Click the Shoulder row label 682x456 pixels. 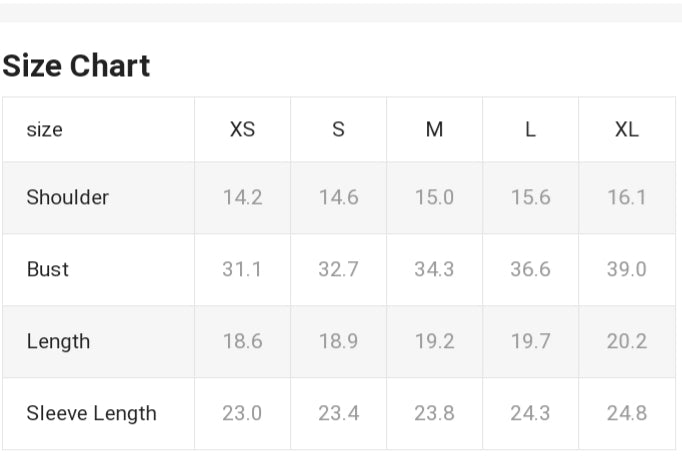67,197
